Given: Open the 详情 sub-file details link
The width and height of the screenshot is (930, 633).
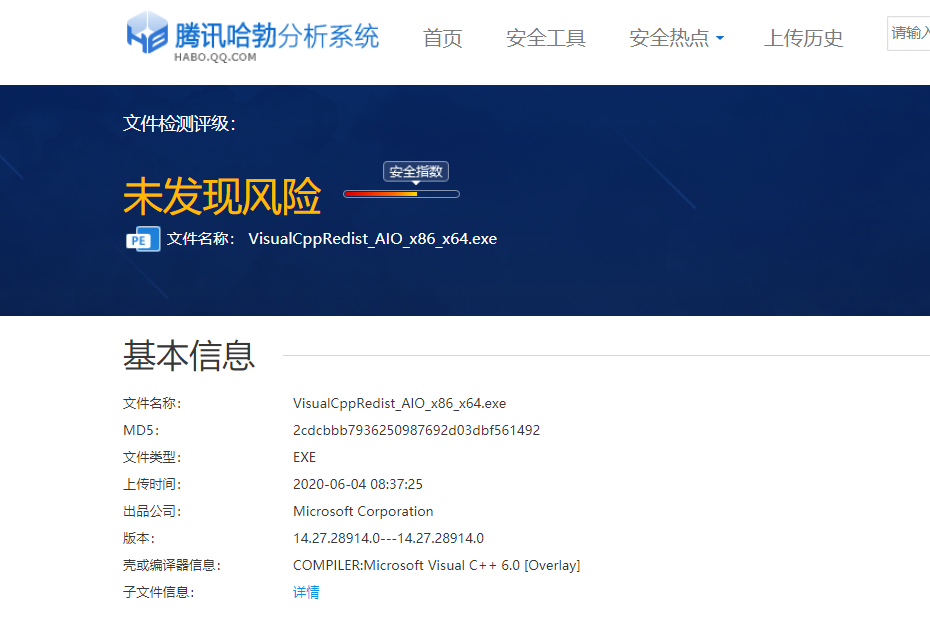Looking at the screenshot, I should coord(306,592).
